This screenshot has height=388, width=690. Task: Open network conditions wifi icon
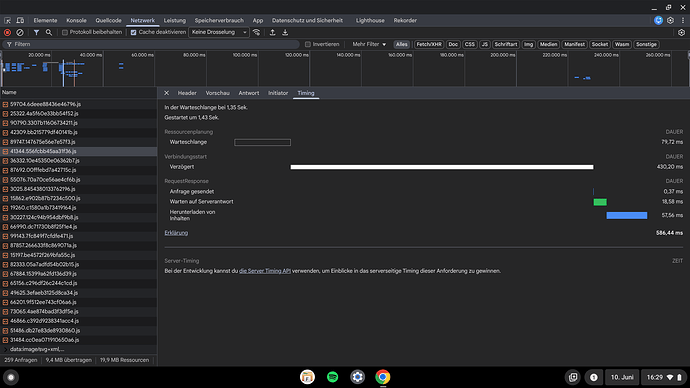tap(257, 32)
